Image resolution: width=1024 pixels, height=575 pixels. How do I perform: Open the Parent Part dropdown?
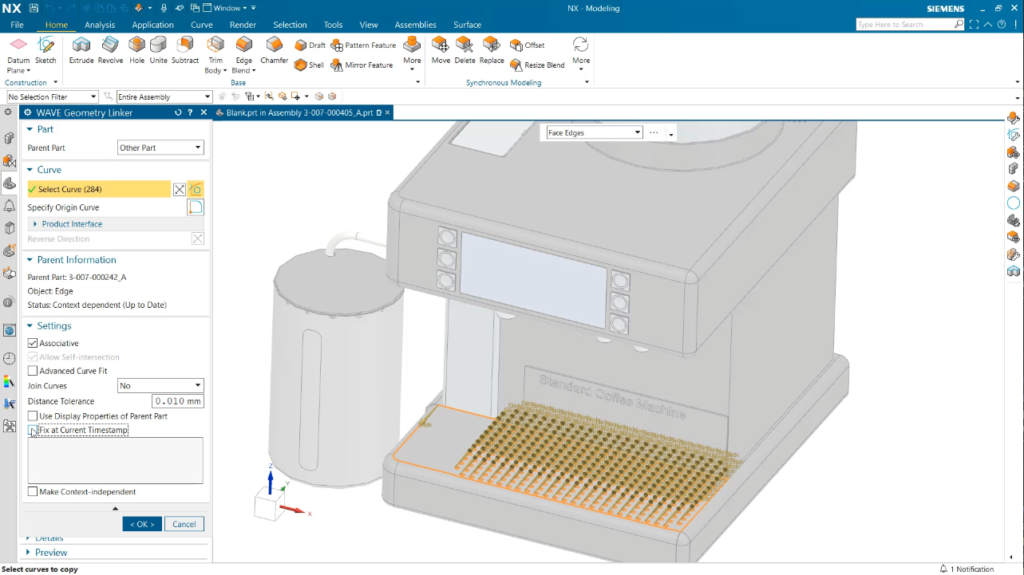[x=160, y=148]
